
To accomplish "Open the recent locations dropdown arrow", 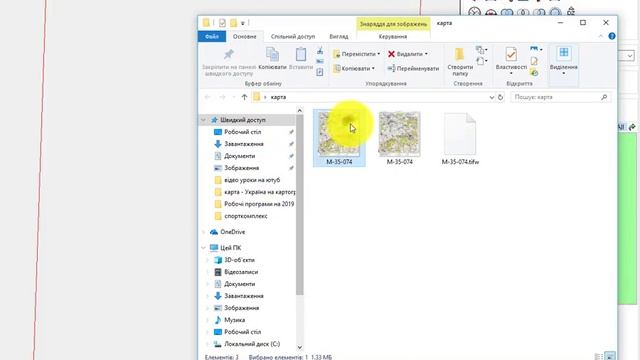I will [234, 97].
